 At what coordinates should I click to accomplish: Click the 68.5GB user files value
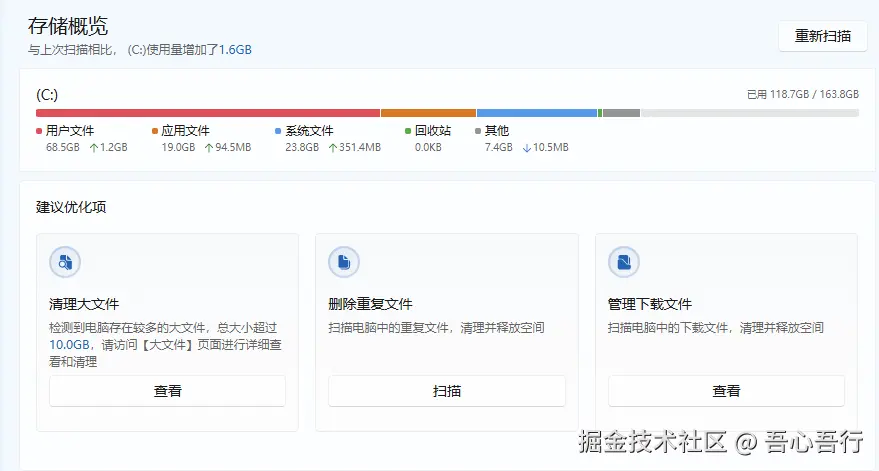click(63, 147)
